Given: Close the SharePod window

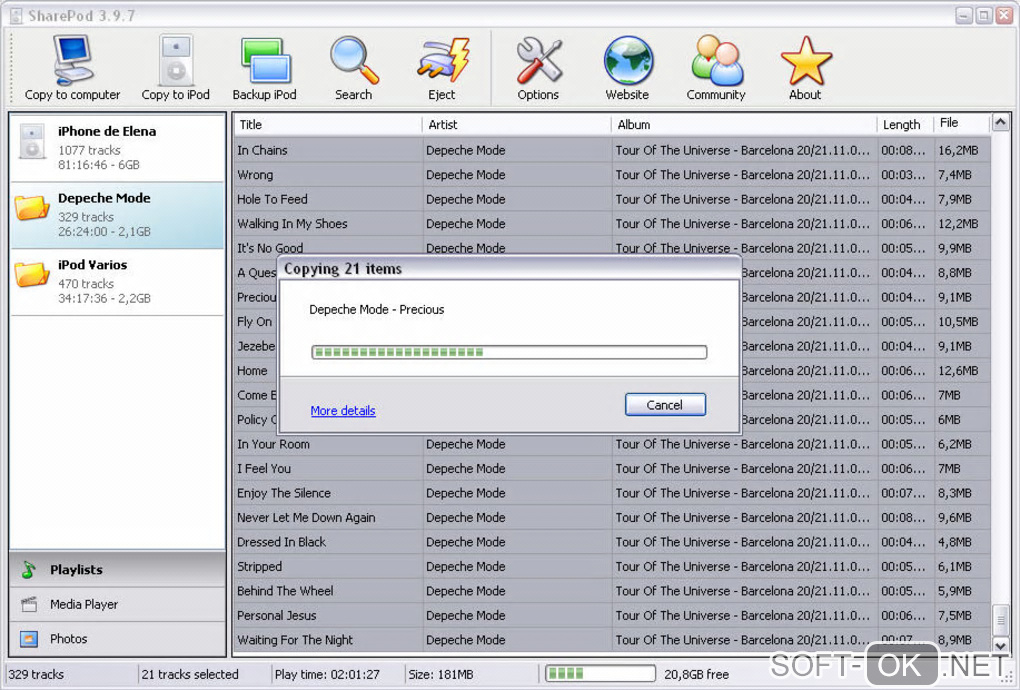Looking at the screenshot, I should [x=1004, y=15].
